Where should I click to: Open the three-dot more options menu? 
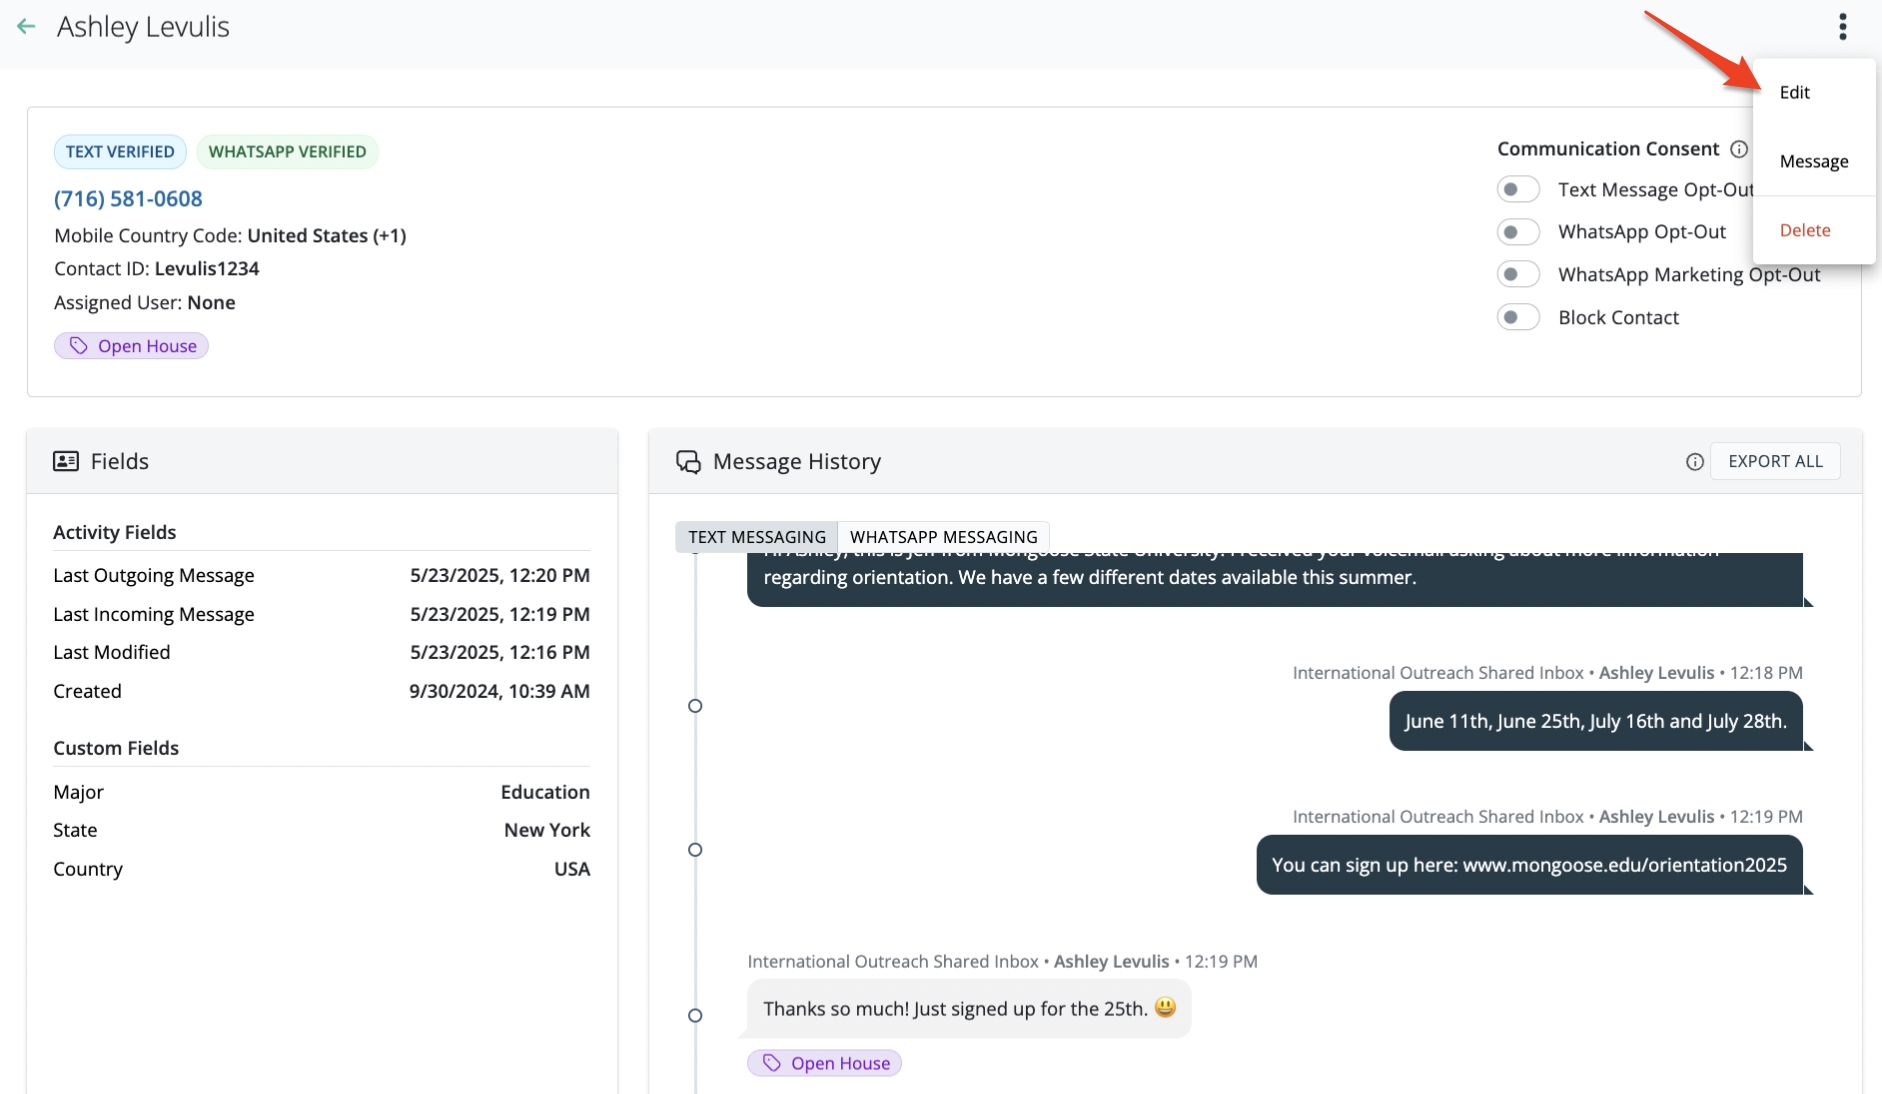click(1842, 27)
